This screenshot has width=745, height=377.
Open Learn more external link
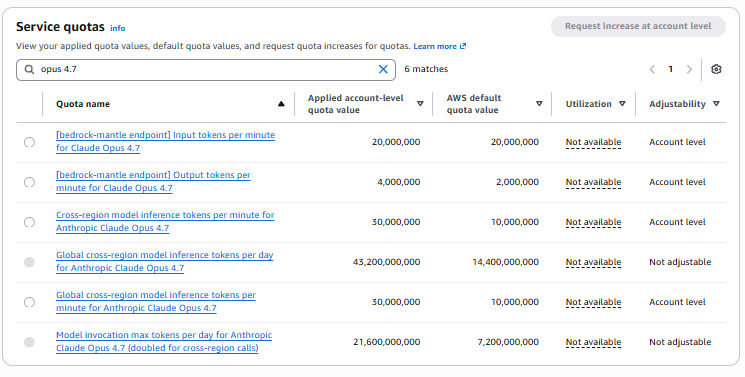point(439,46)
